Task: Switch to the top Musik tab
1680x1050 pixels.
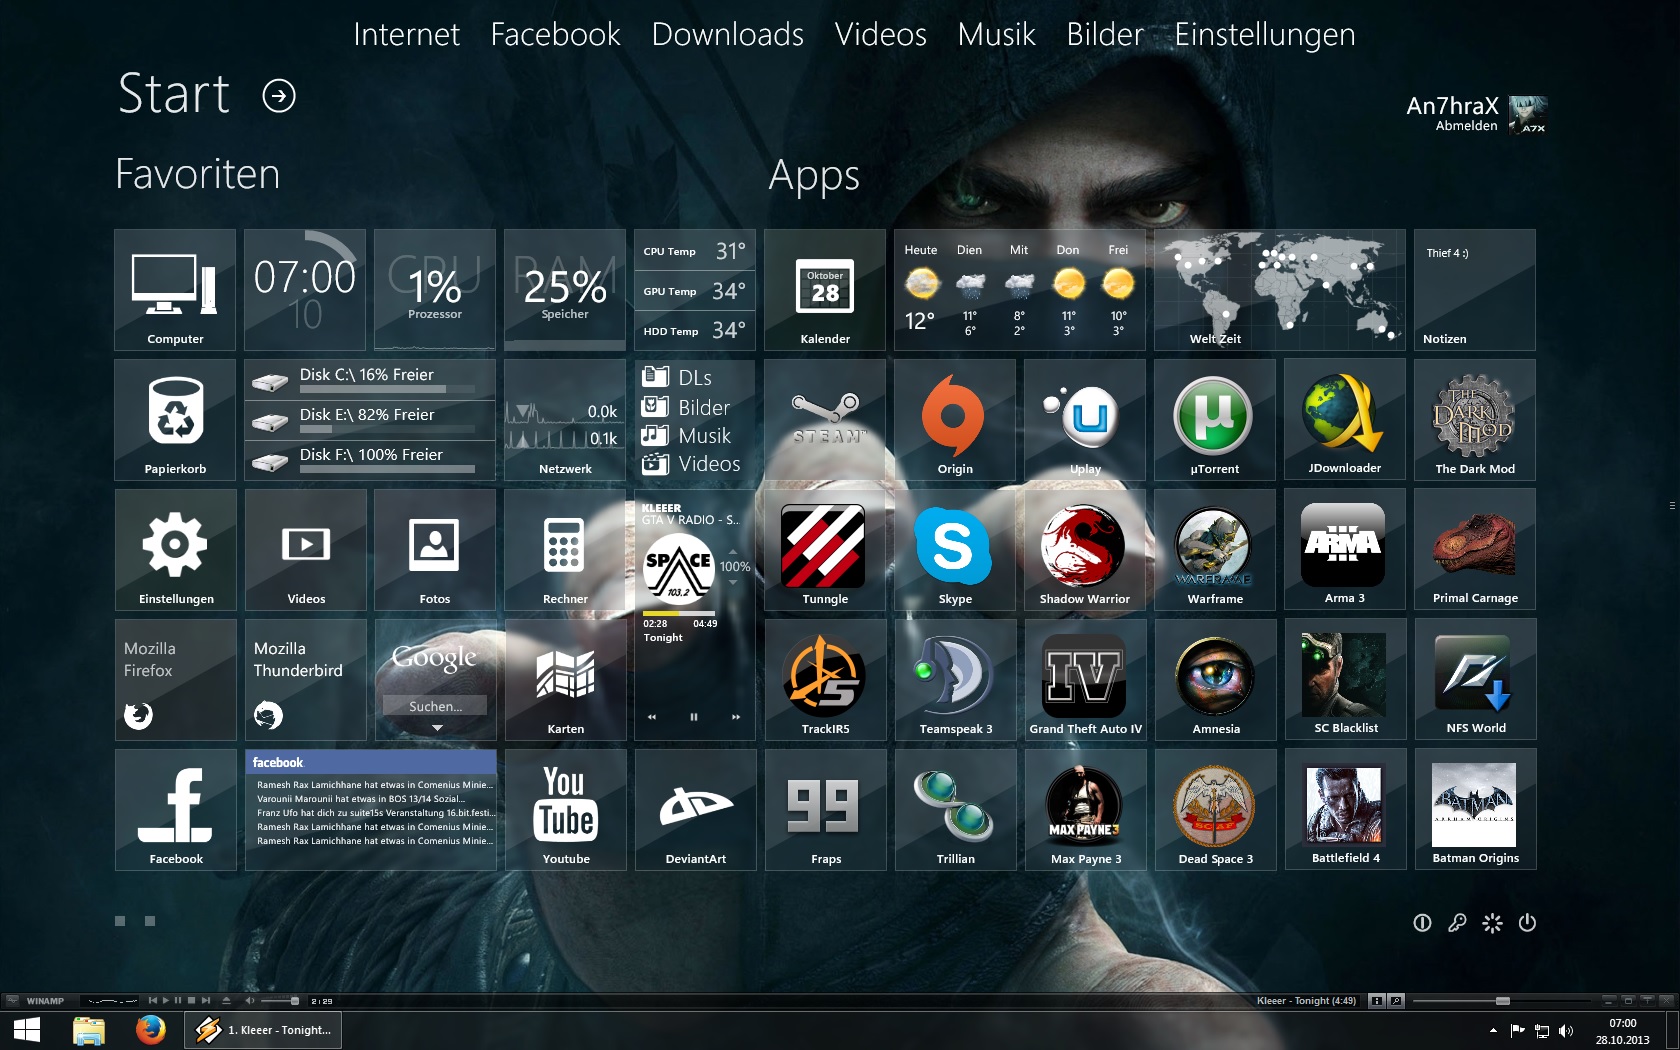Action: pyautogui.click(x=996, y=35)
